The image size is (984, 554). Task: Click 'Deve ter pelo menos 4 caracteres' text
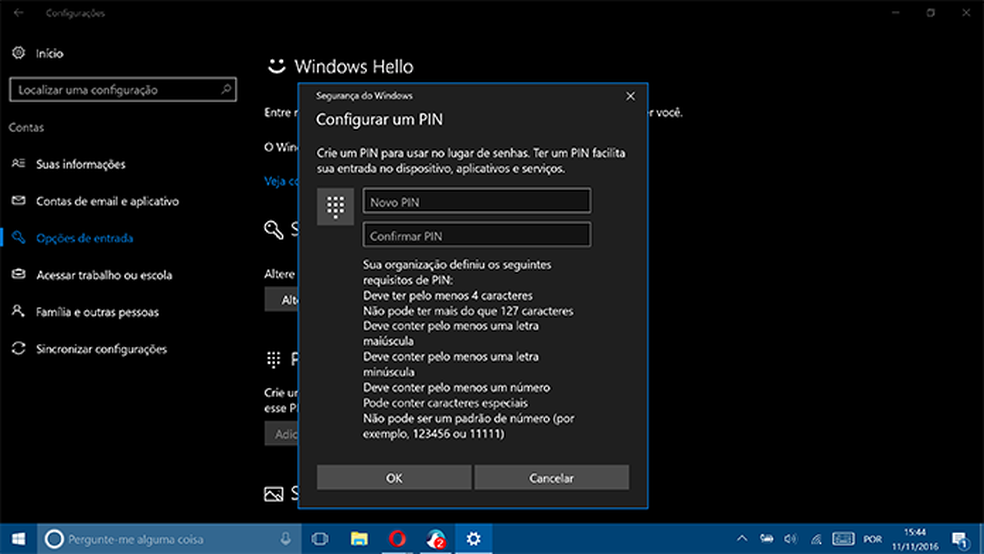(x=447, y=295)
